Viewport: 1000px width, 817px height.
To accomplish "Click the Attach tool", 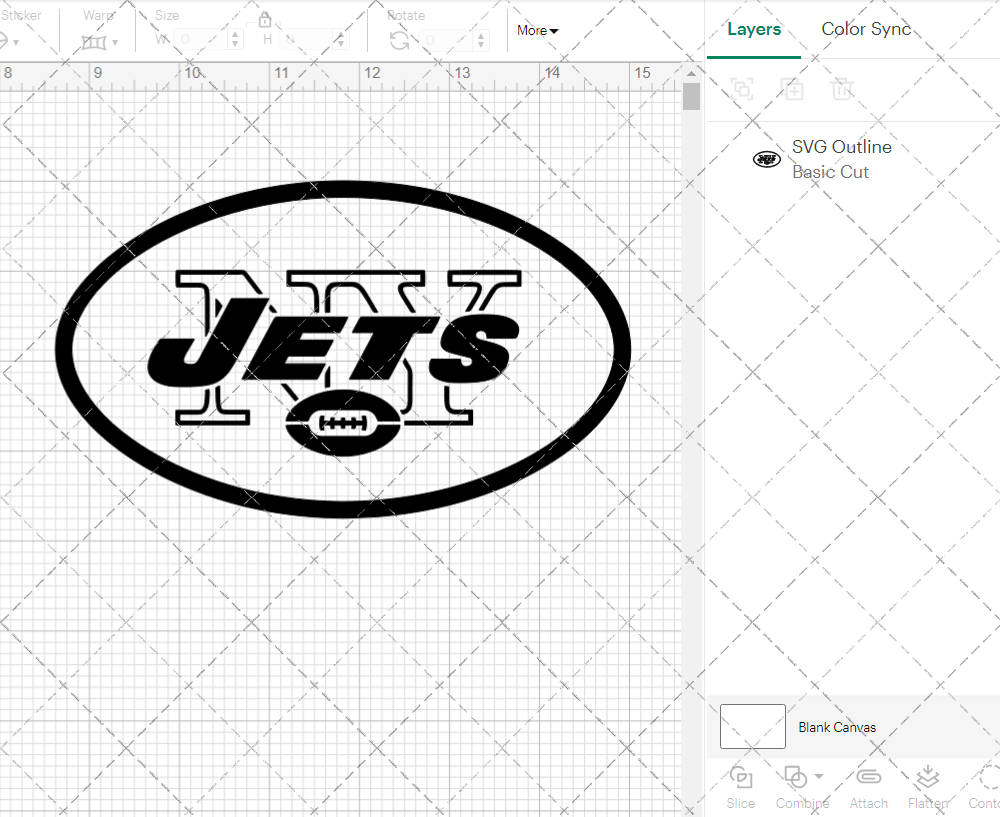I will tap(868, 788).
